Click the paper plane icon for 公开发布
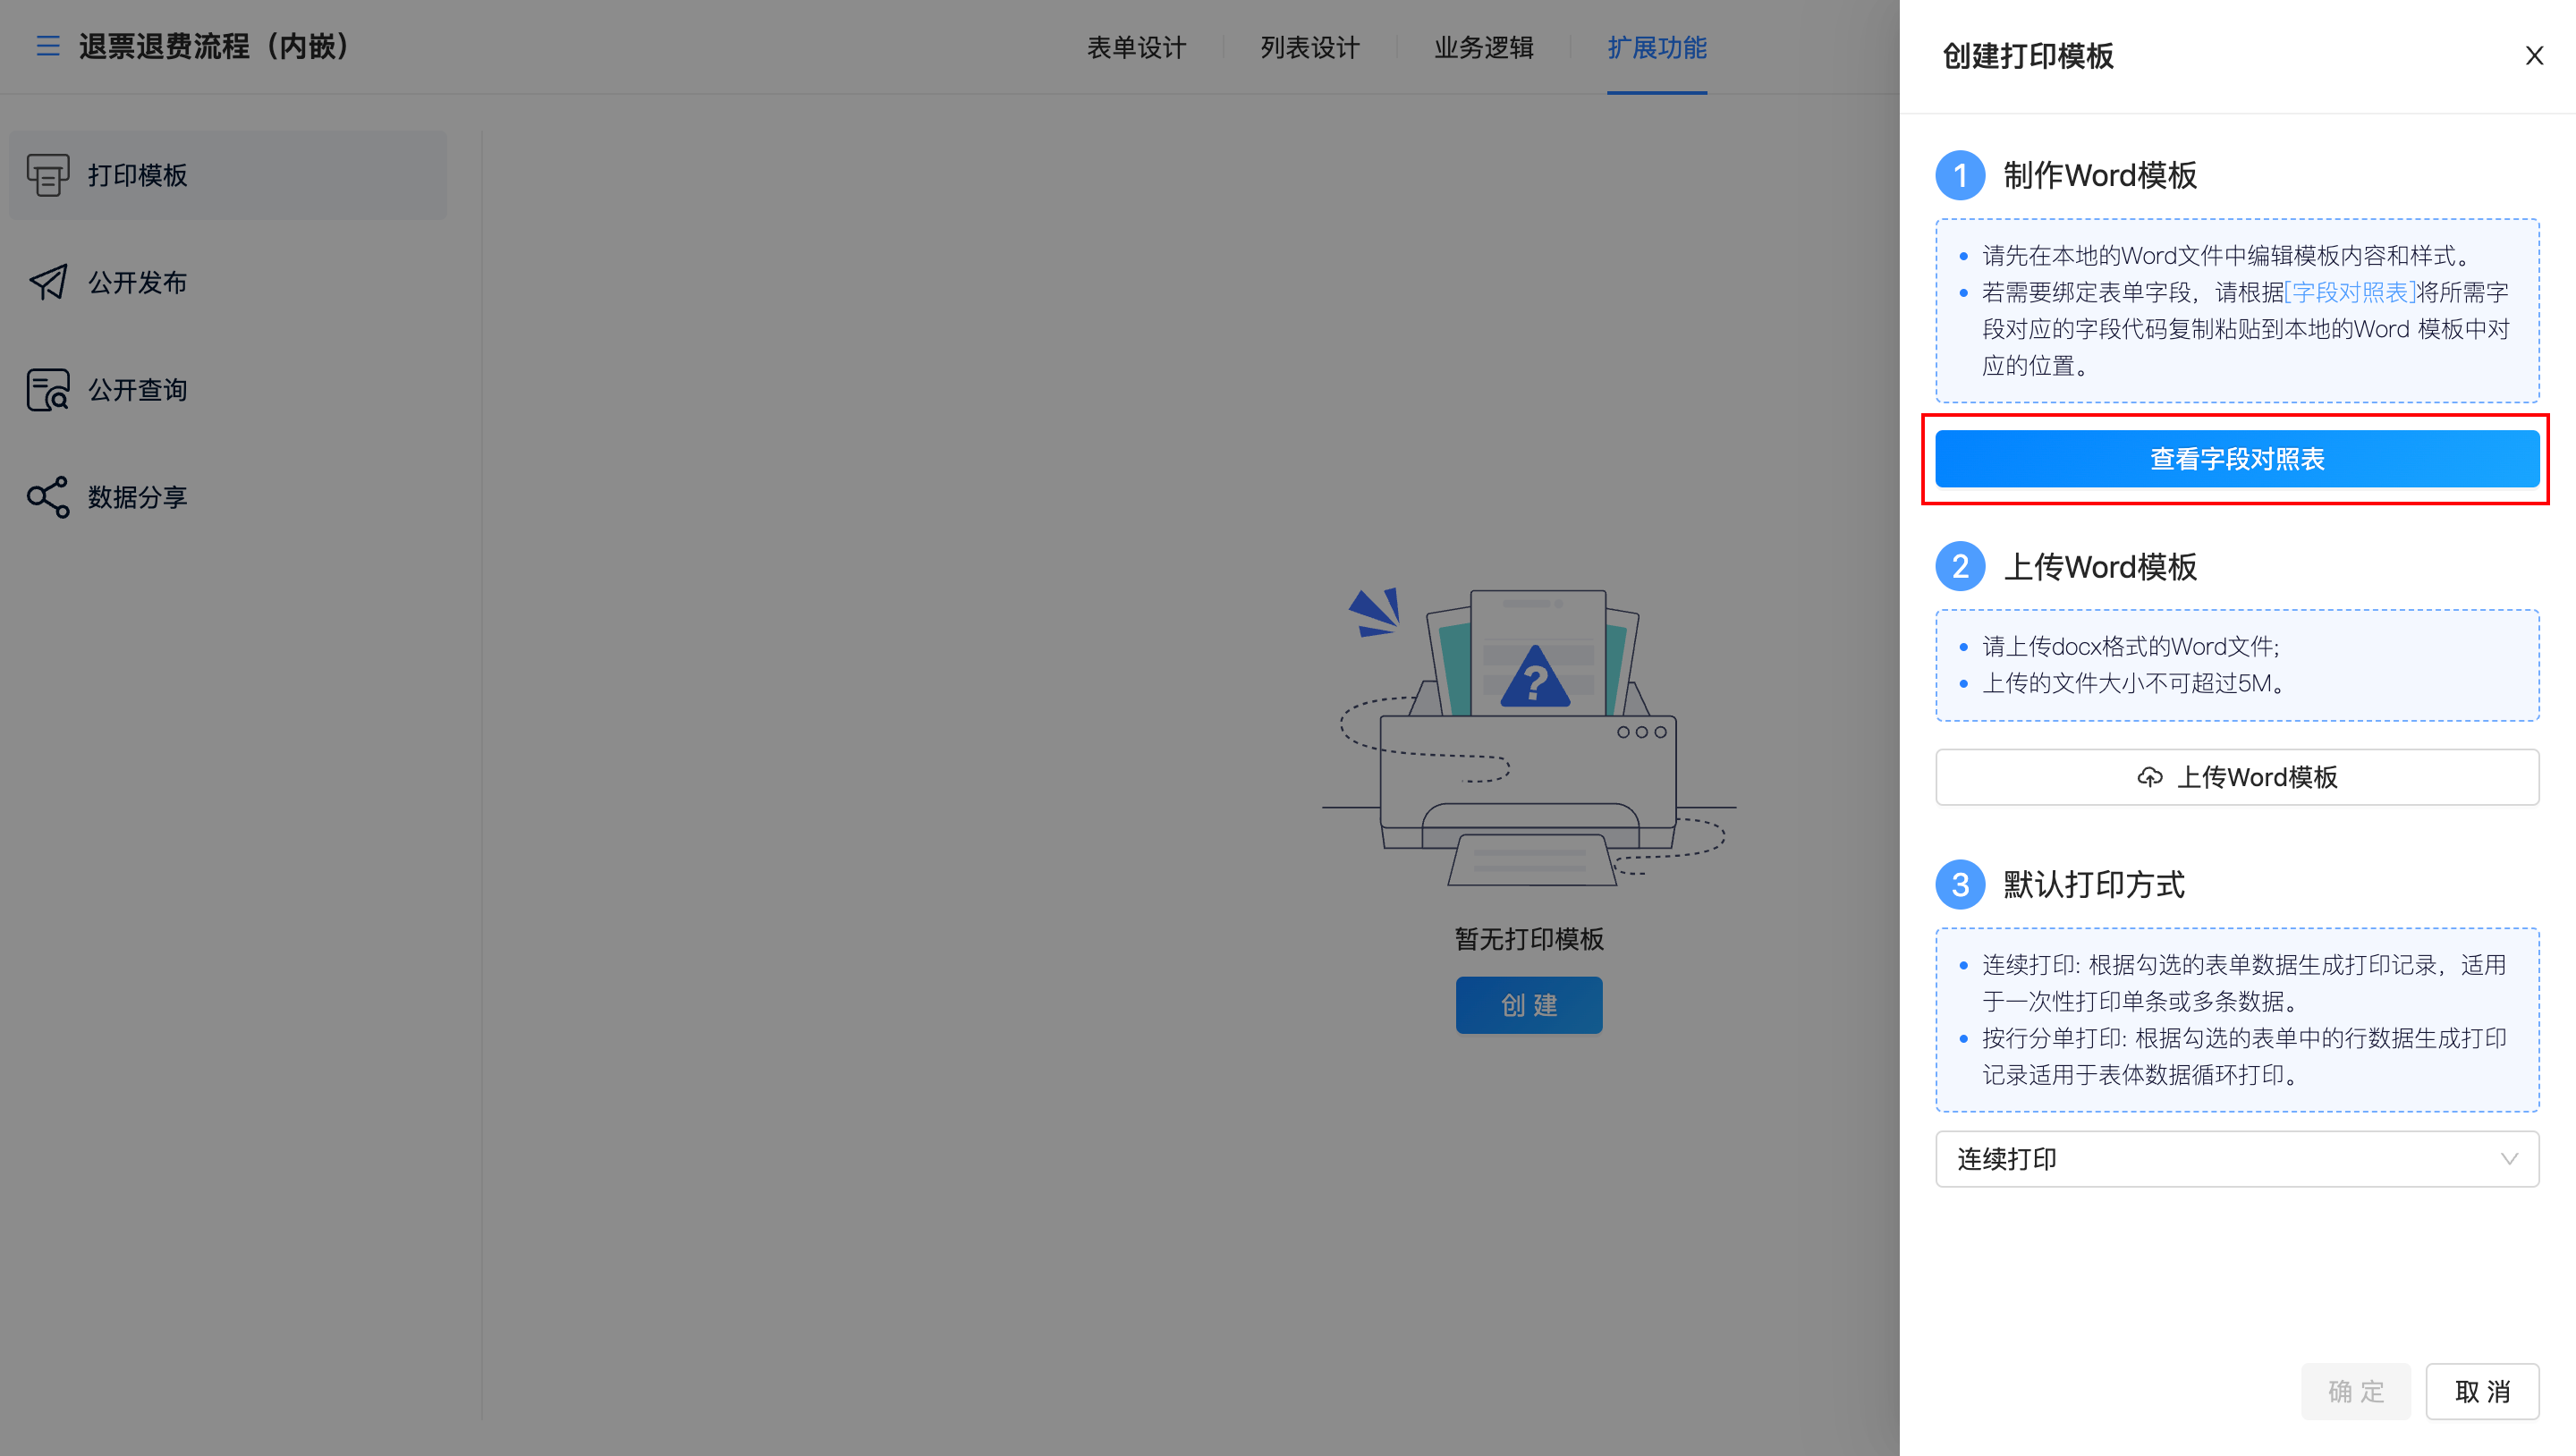The image size is (2576, 1456). coord(48,282)
